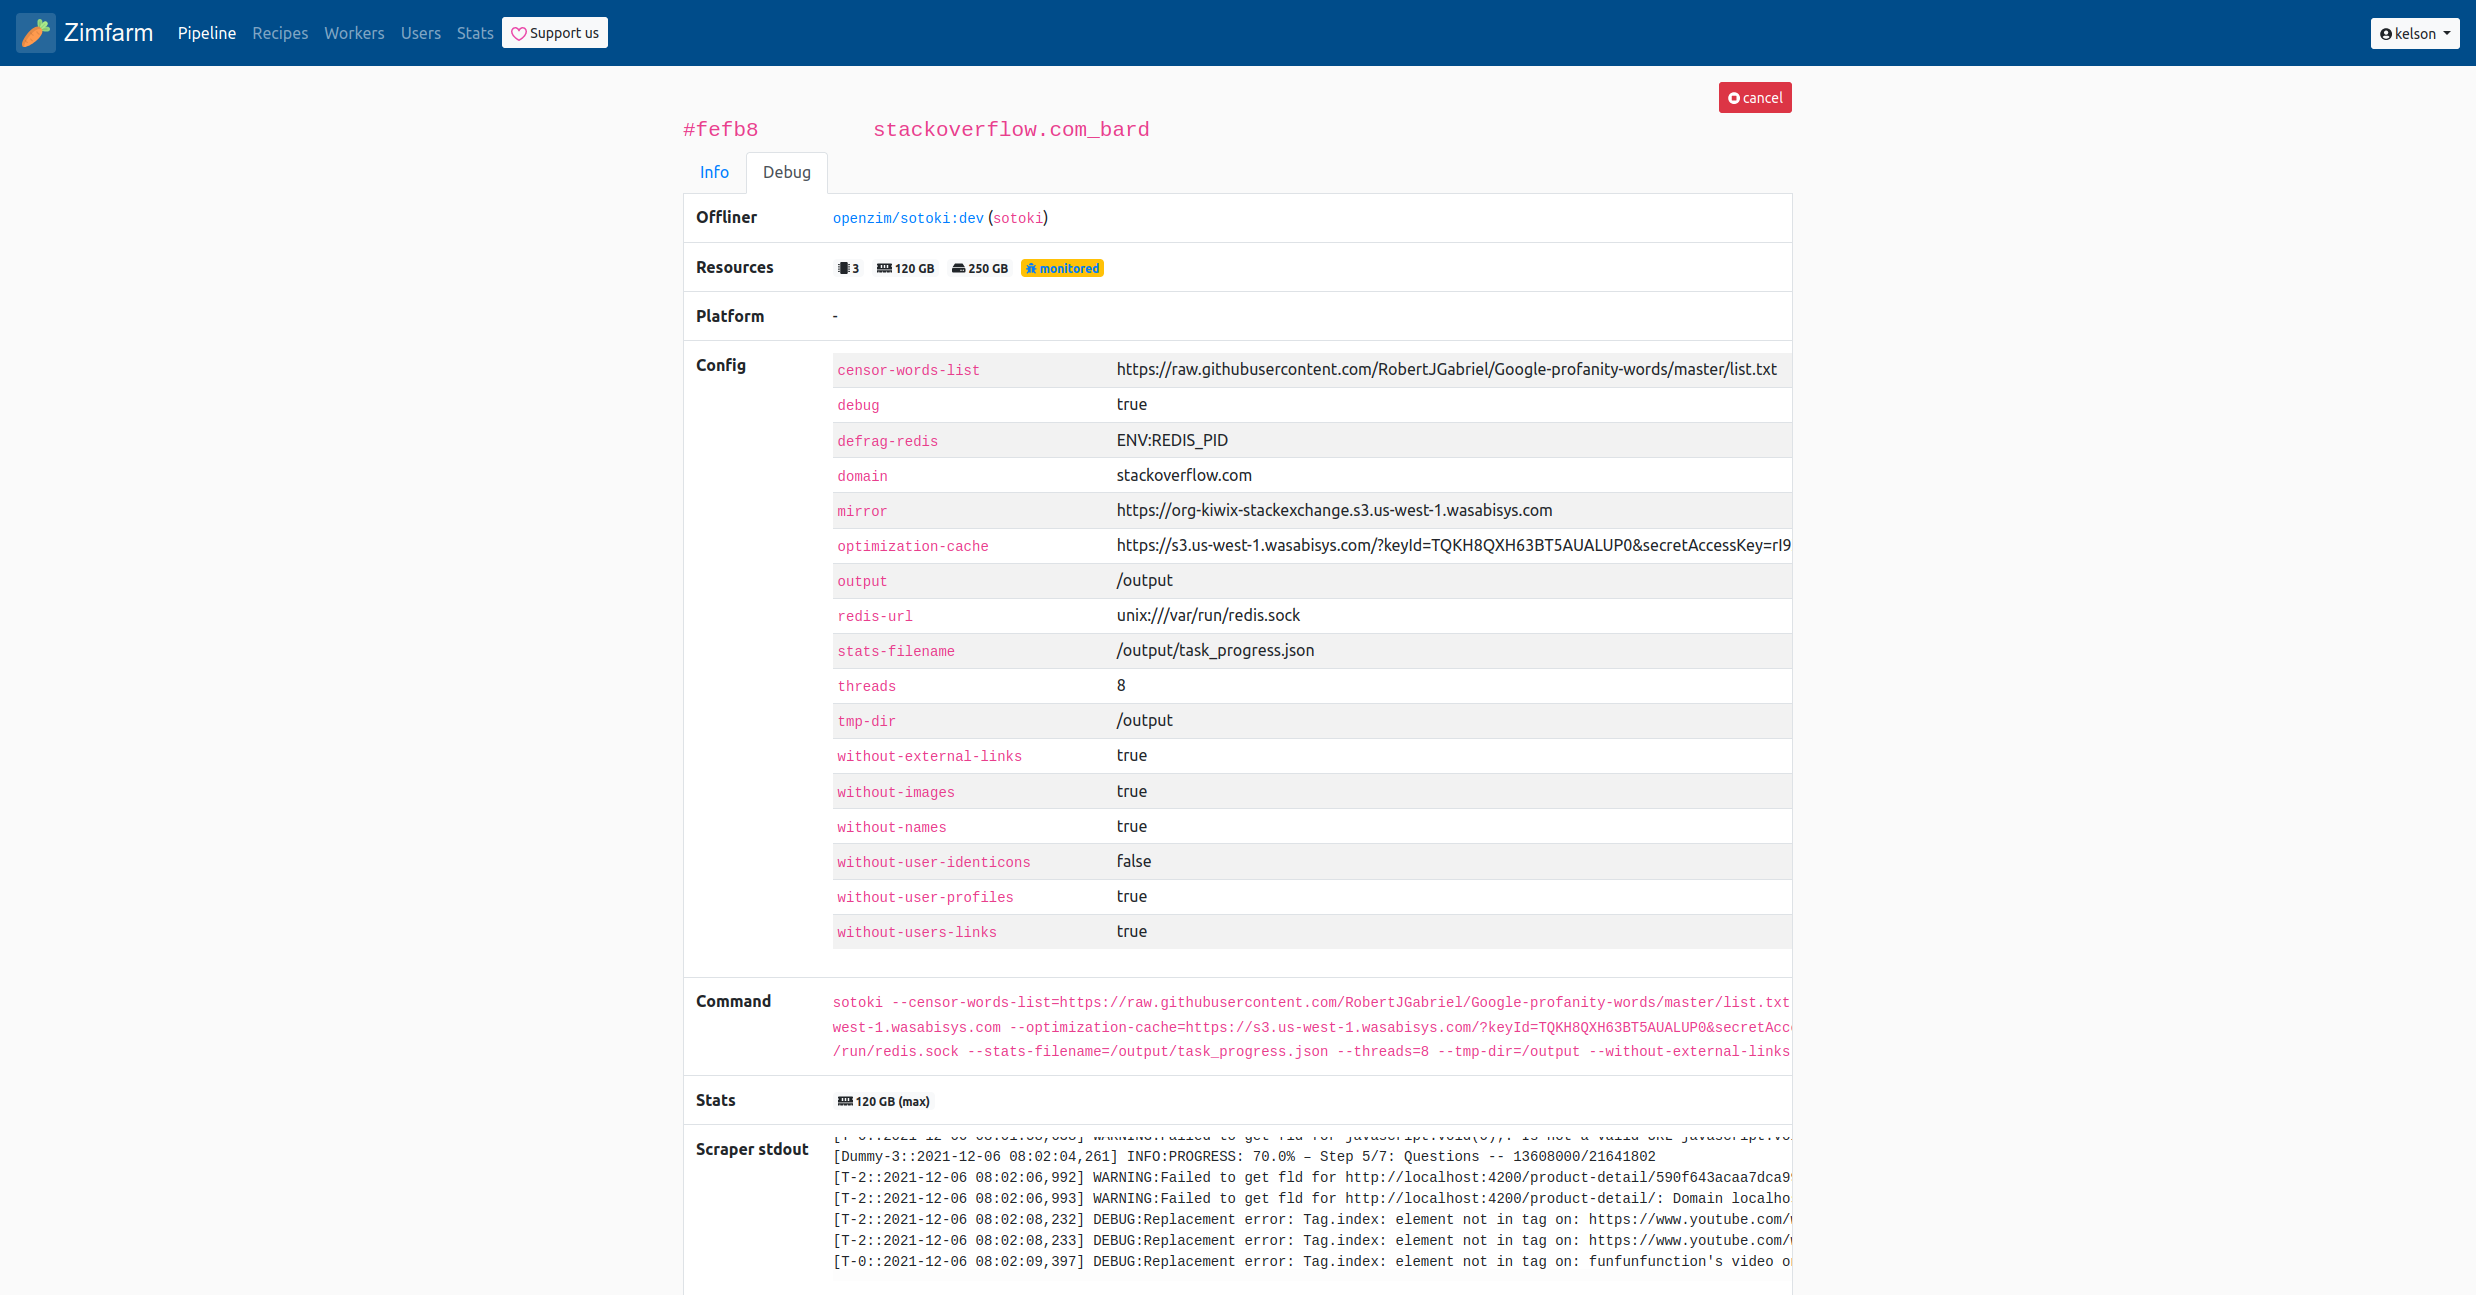Screen dimensions: 2476x1295
Task: Click the stop icon on the cancel button
Action: [x=1734, y=98]
